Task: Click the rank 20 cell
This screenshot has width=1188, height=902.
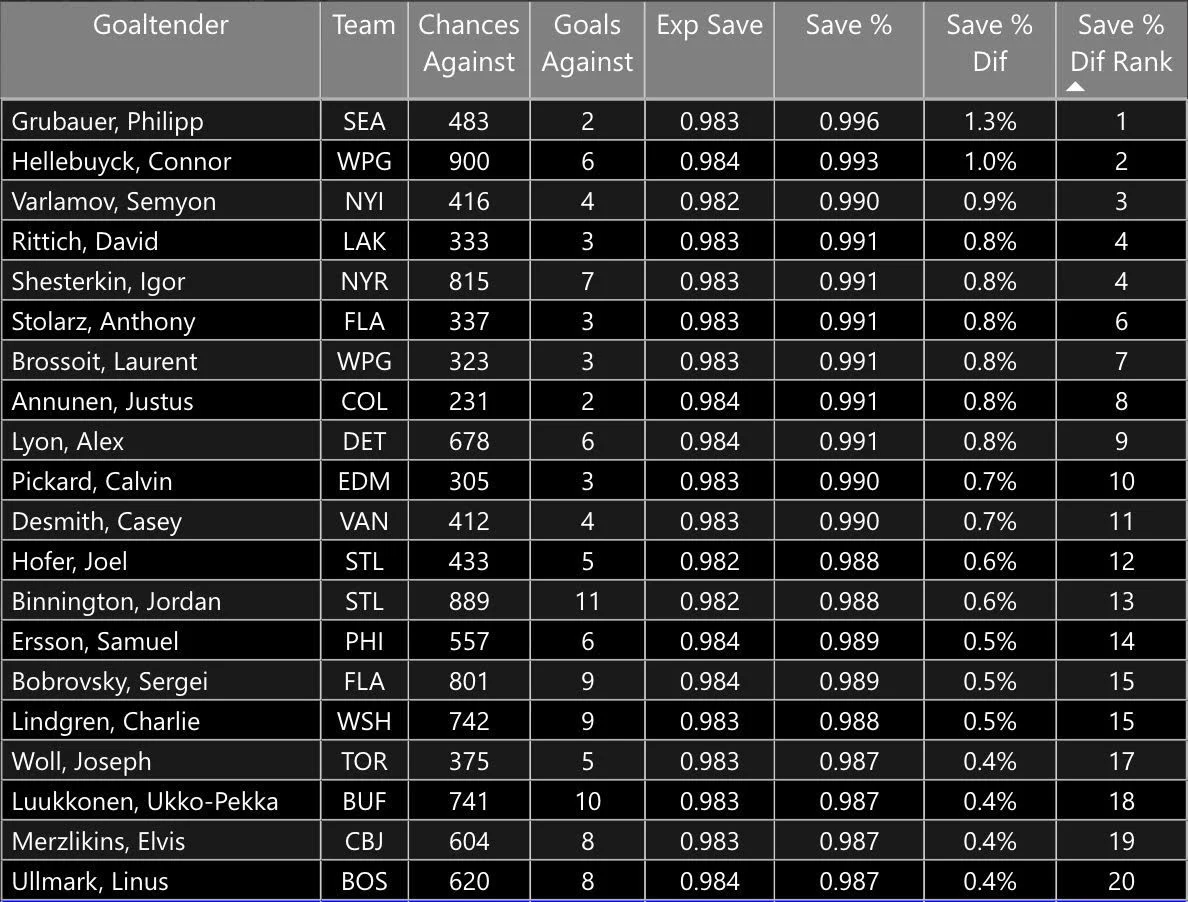Action: click(x=1121, y=882)
